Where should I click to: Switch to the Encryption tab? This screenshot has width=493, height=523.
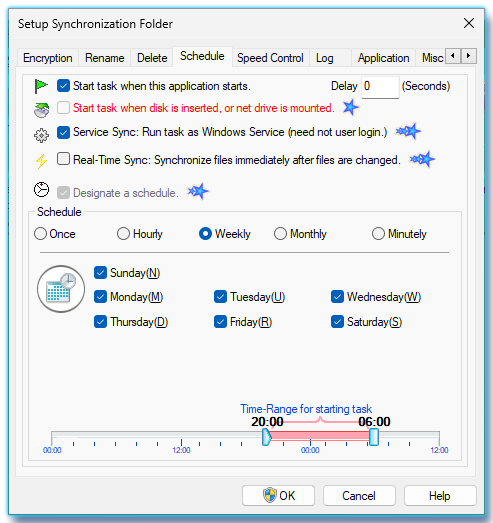(48, 58)
